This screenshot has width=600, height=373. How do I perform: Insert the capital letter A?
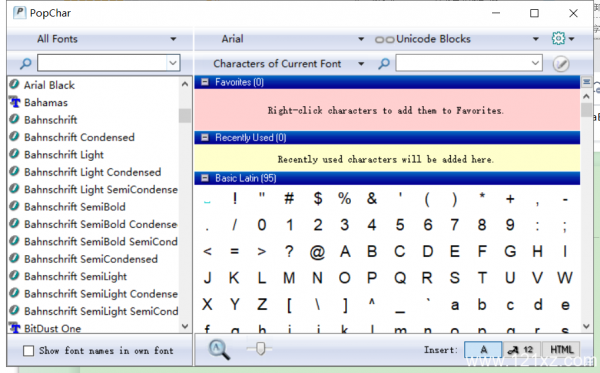point(345,251)
